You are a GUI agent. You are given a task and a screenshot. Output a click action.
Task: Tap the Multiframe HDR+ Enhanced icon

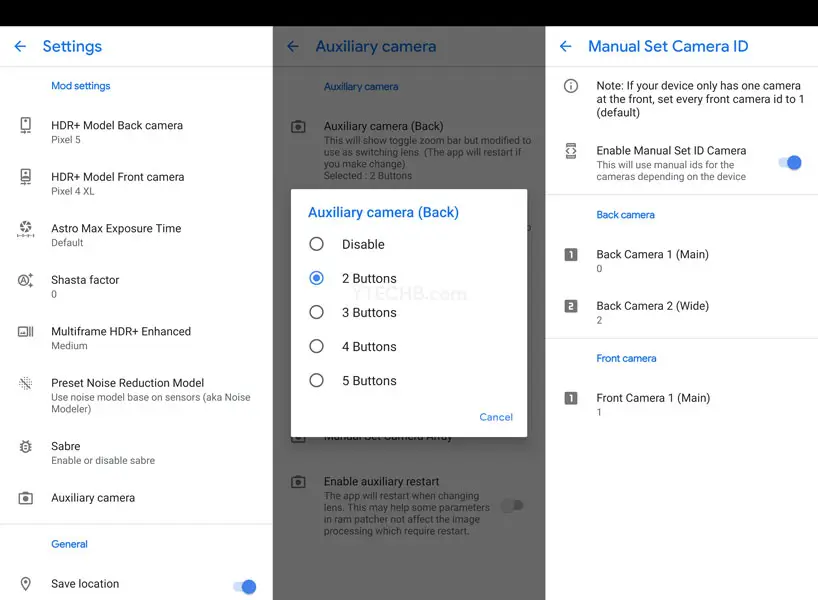26,332
